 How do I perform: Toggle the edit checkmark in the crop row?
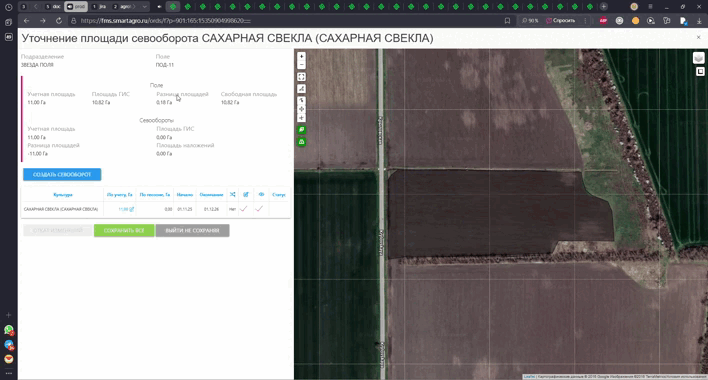coord(244,209)
